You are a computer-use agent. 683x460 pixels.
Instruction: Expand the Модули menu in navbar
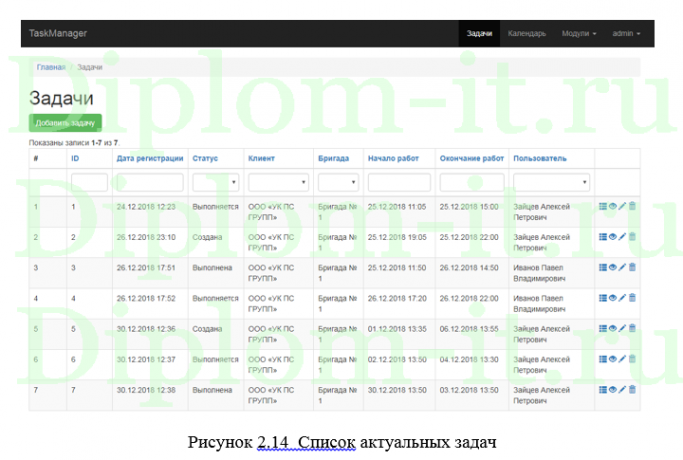click(579, 34)
